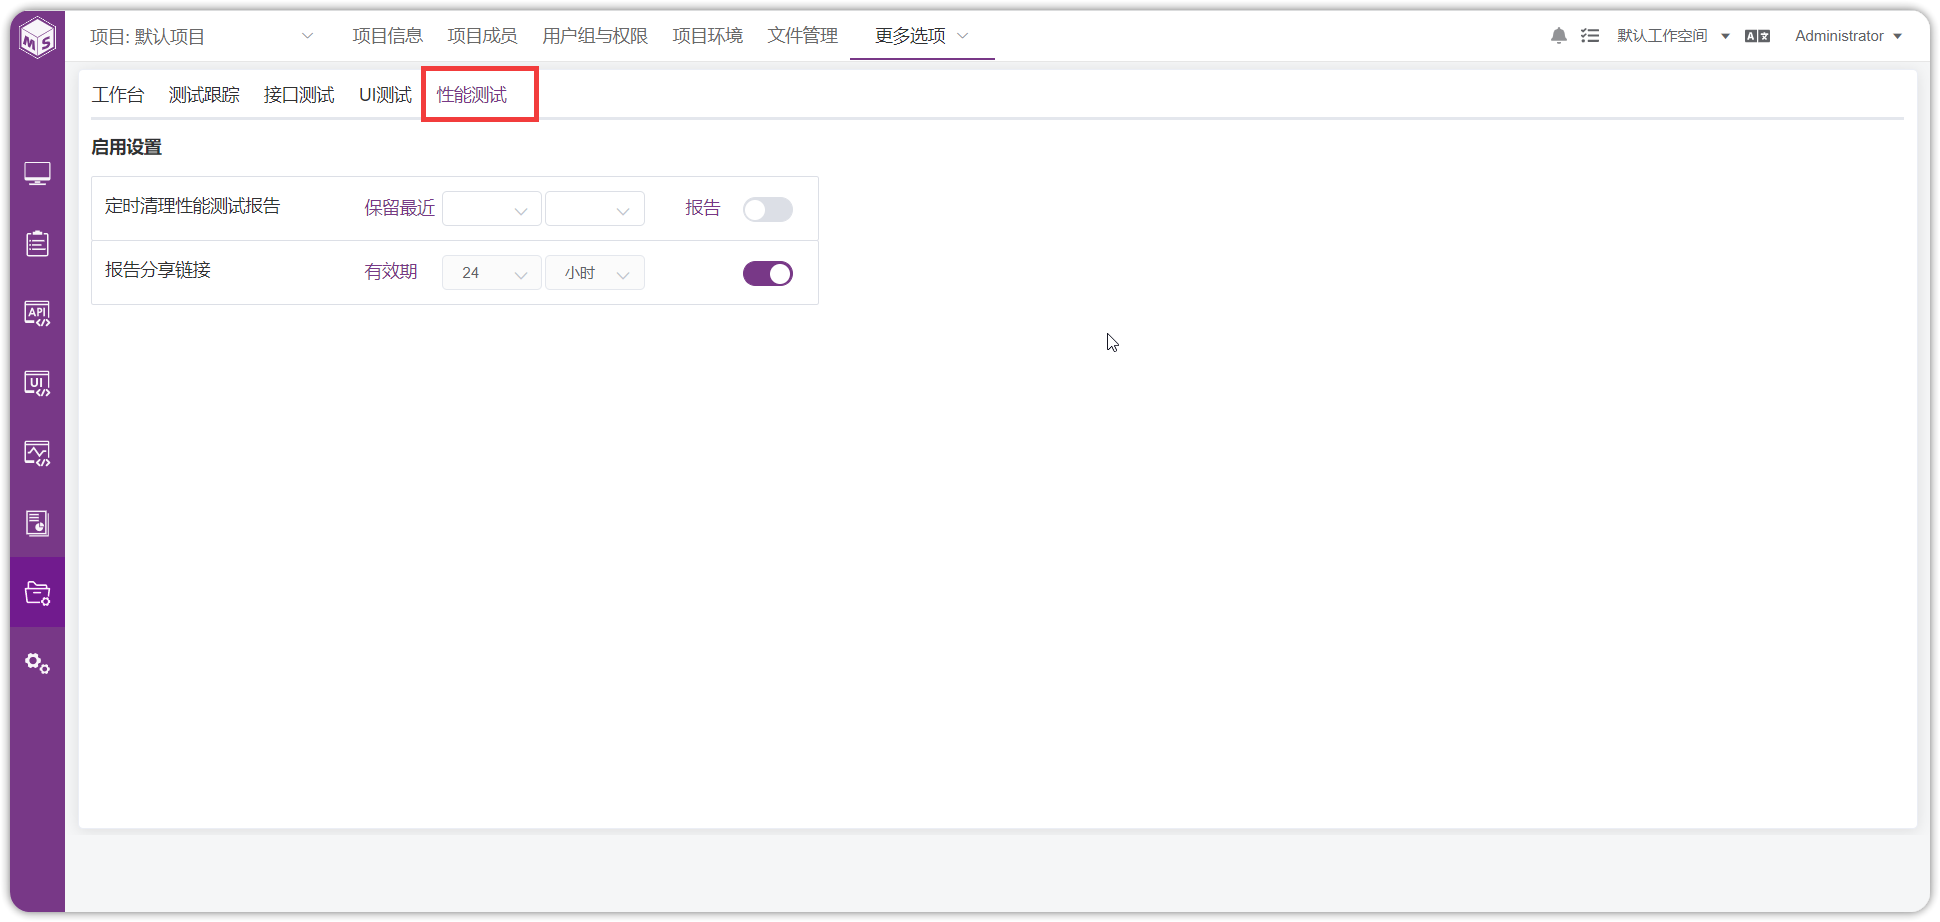The image size is (1940, 922).
Task: Click the 启用设置 heading text
Action: click(x=126, y=147)
